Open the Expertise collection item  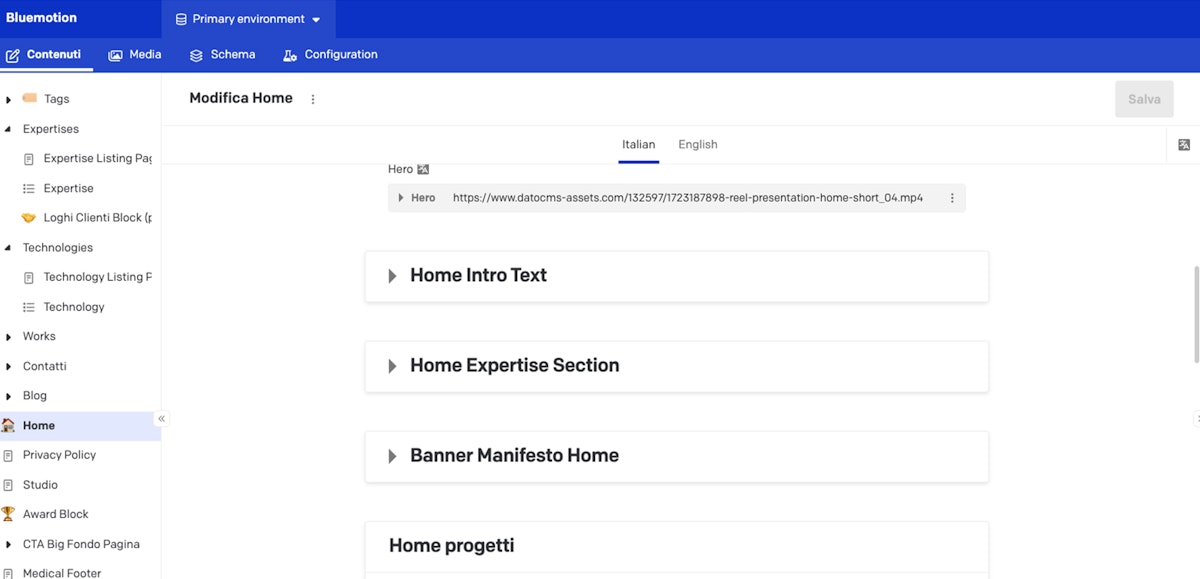coord(68,188)
